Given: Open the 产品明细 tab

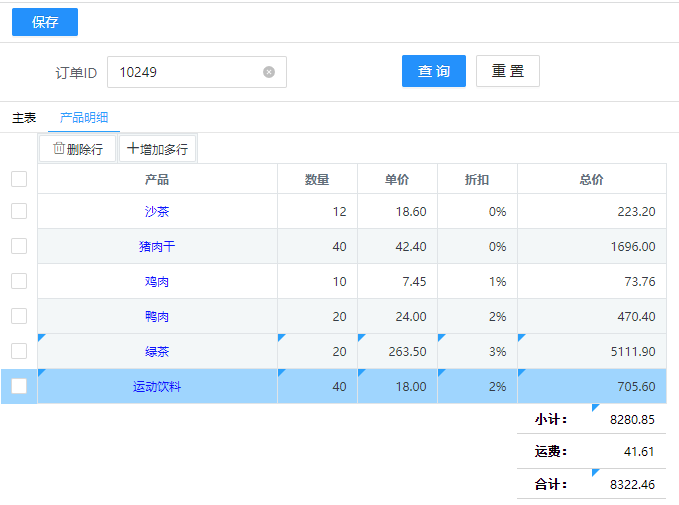Looking at the screenshot, I should pos(84,118).
